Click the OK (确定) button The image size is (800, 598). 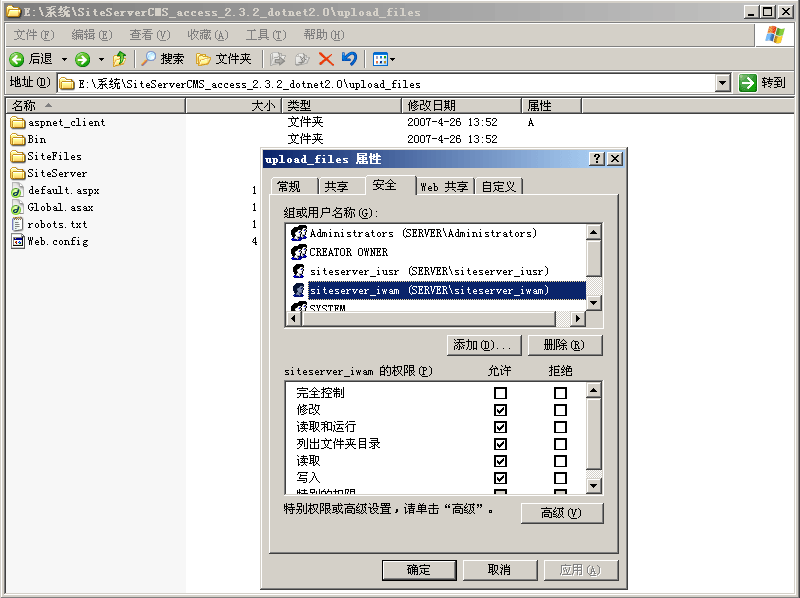coord(419,570)
